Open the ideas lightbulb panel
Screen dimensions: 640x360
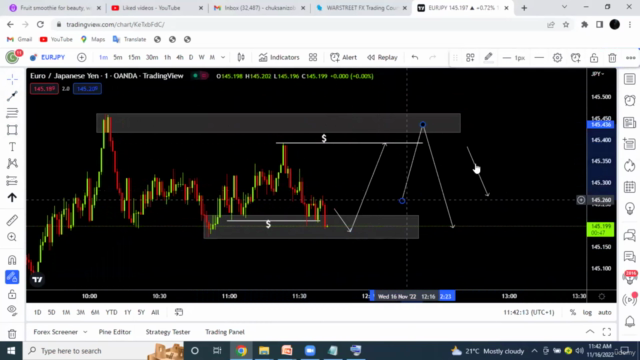pyautogui.click(x=630, y=209)
